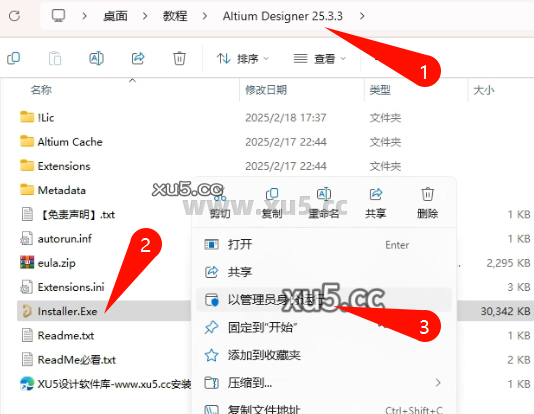Expand chevron after 教程 breadcrumb
Screen dimensions: 534x414
click(205, 16)
